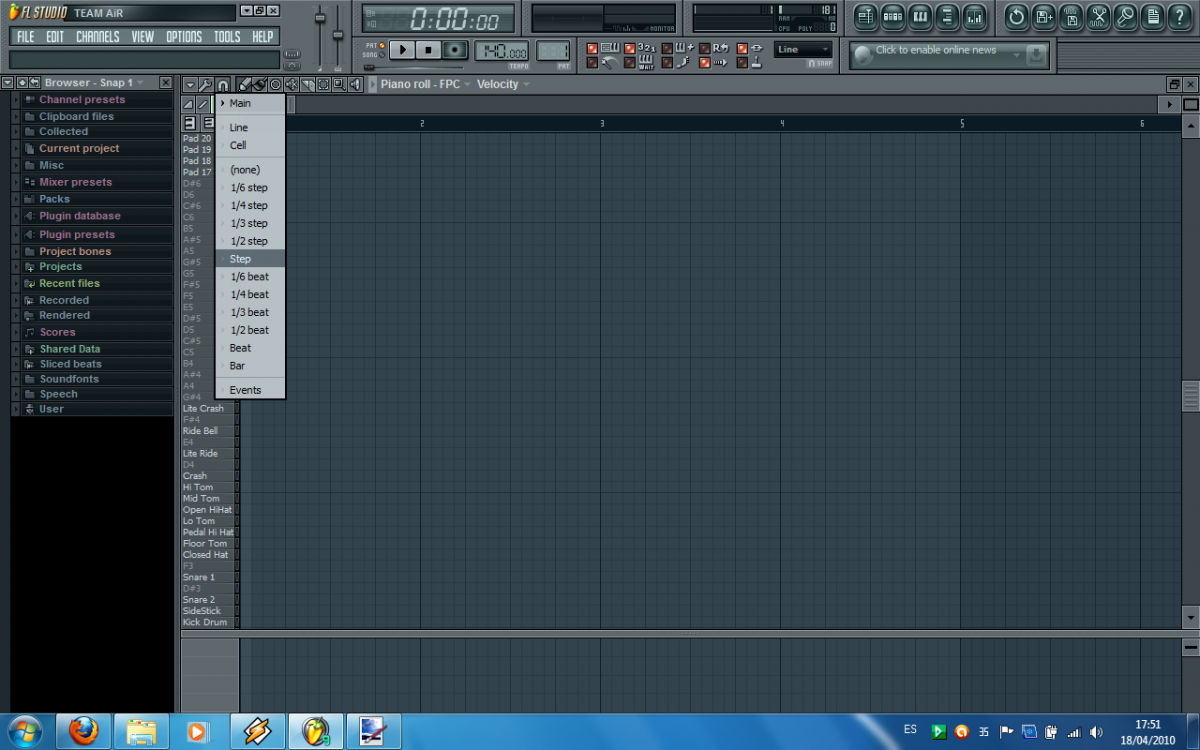Image resolution: width=1200 pixels, height=750 pixels.
Task: Click the one-click recording microphone icon
Action: [x=1126, y=16]
